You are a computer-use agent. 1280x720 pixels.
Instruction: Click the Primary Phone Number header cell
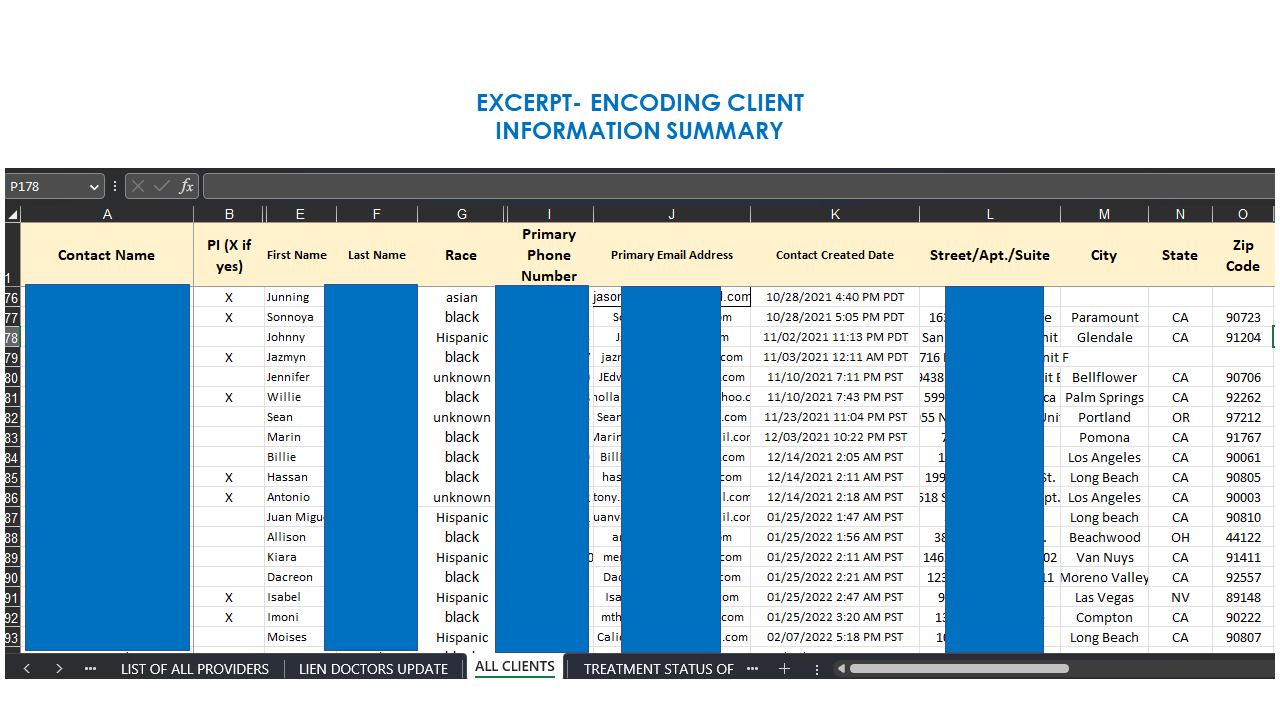(549, 255)
